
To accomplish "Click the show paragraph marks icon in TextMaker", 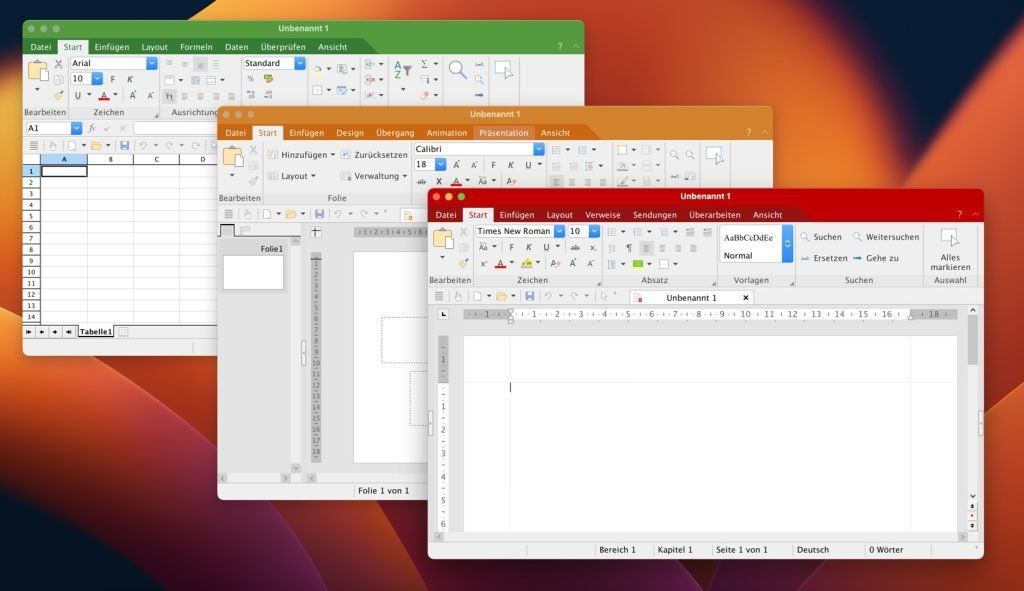I will point(627,247).
